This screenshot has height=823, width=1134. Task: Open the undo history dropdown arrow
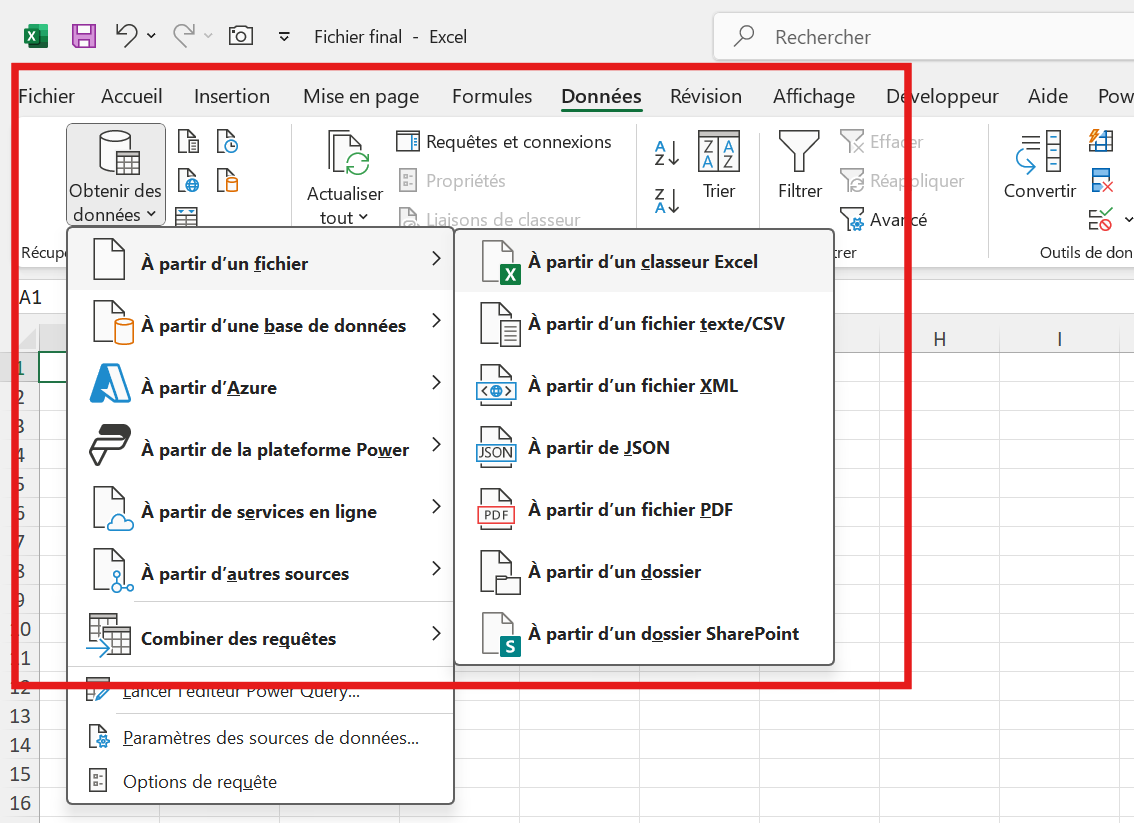pyautogui.click(x=151, y=35)
